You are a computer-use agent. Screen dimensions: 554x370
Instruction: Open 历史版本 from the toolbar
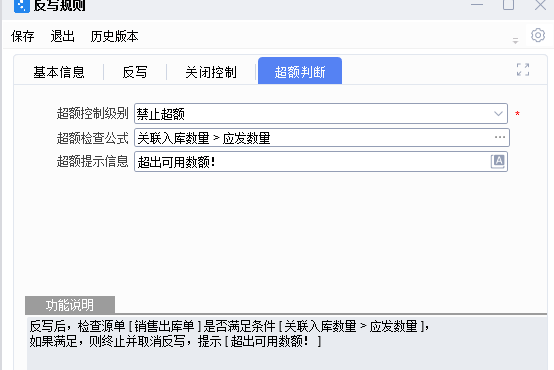click(x=114, y=36)
